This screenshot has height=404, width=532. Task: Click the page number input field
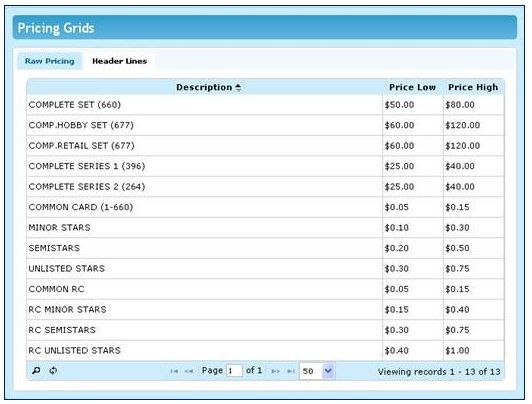(x=234, y=371)
